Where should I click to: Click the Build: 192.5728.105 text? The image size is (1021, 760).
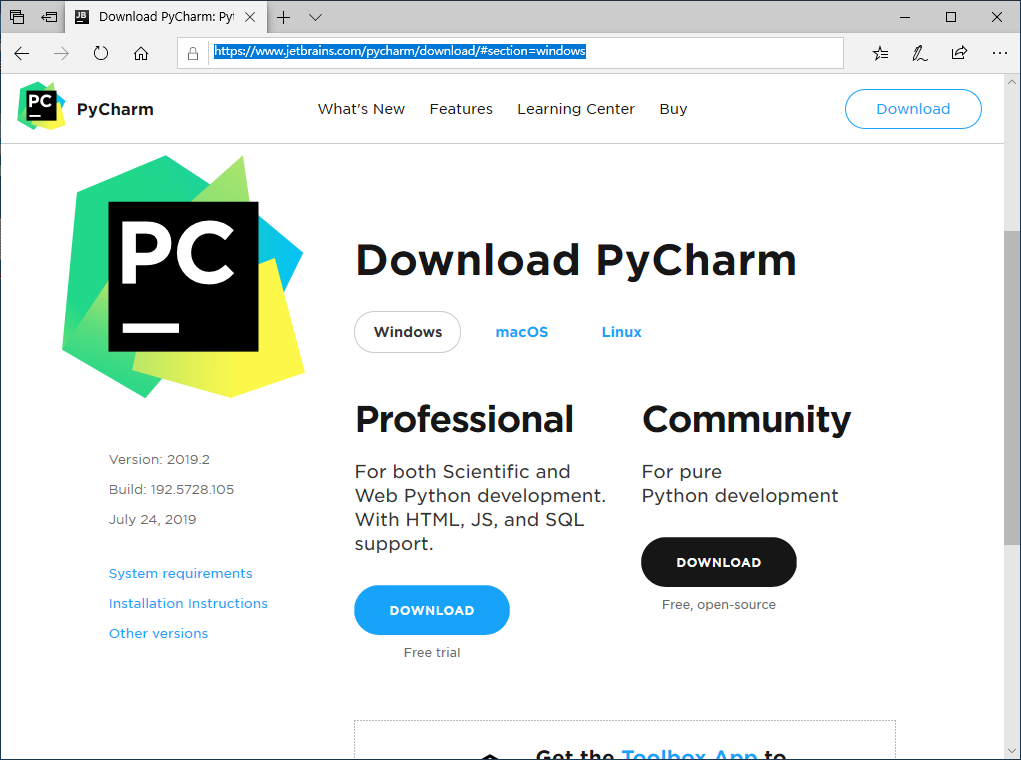pos(171,490)
